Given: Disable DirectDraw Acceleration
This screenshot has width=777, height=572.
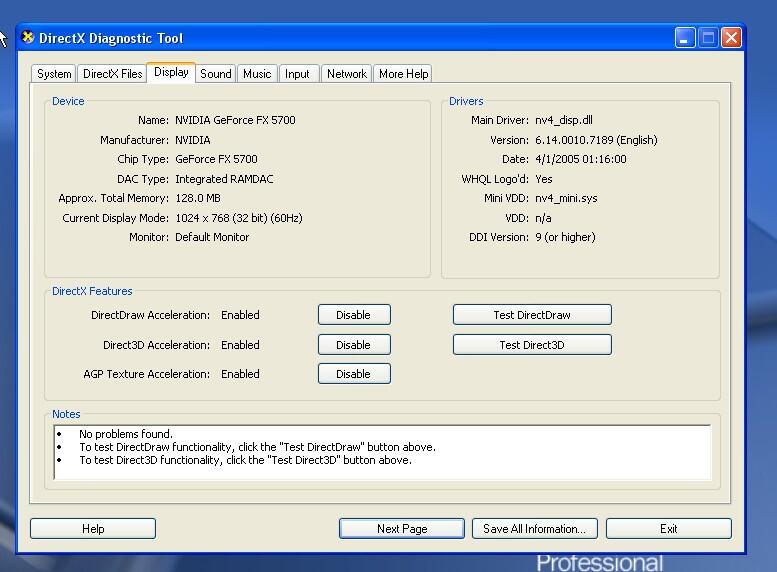Looking at the screenshot, I should click(x=354, y=315).
